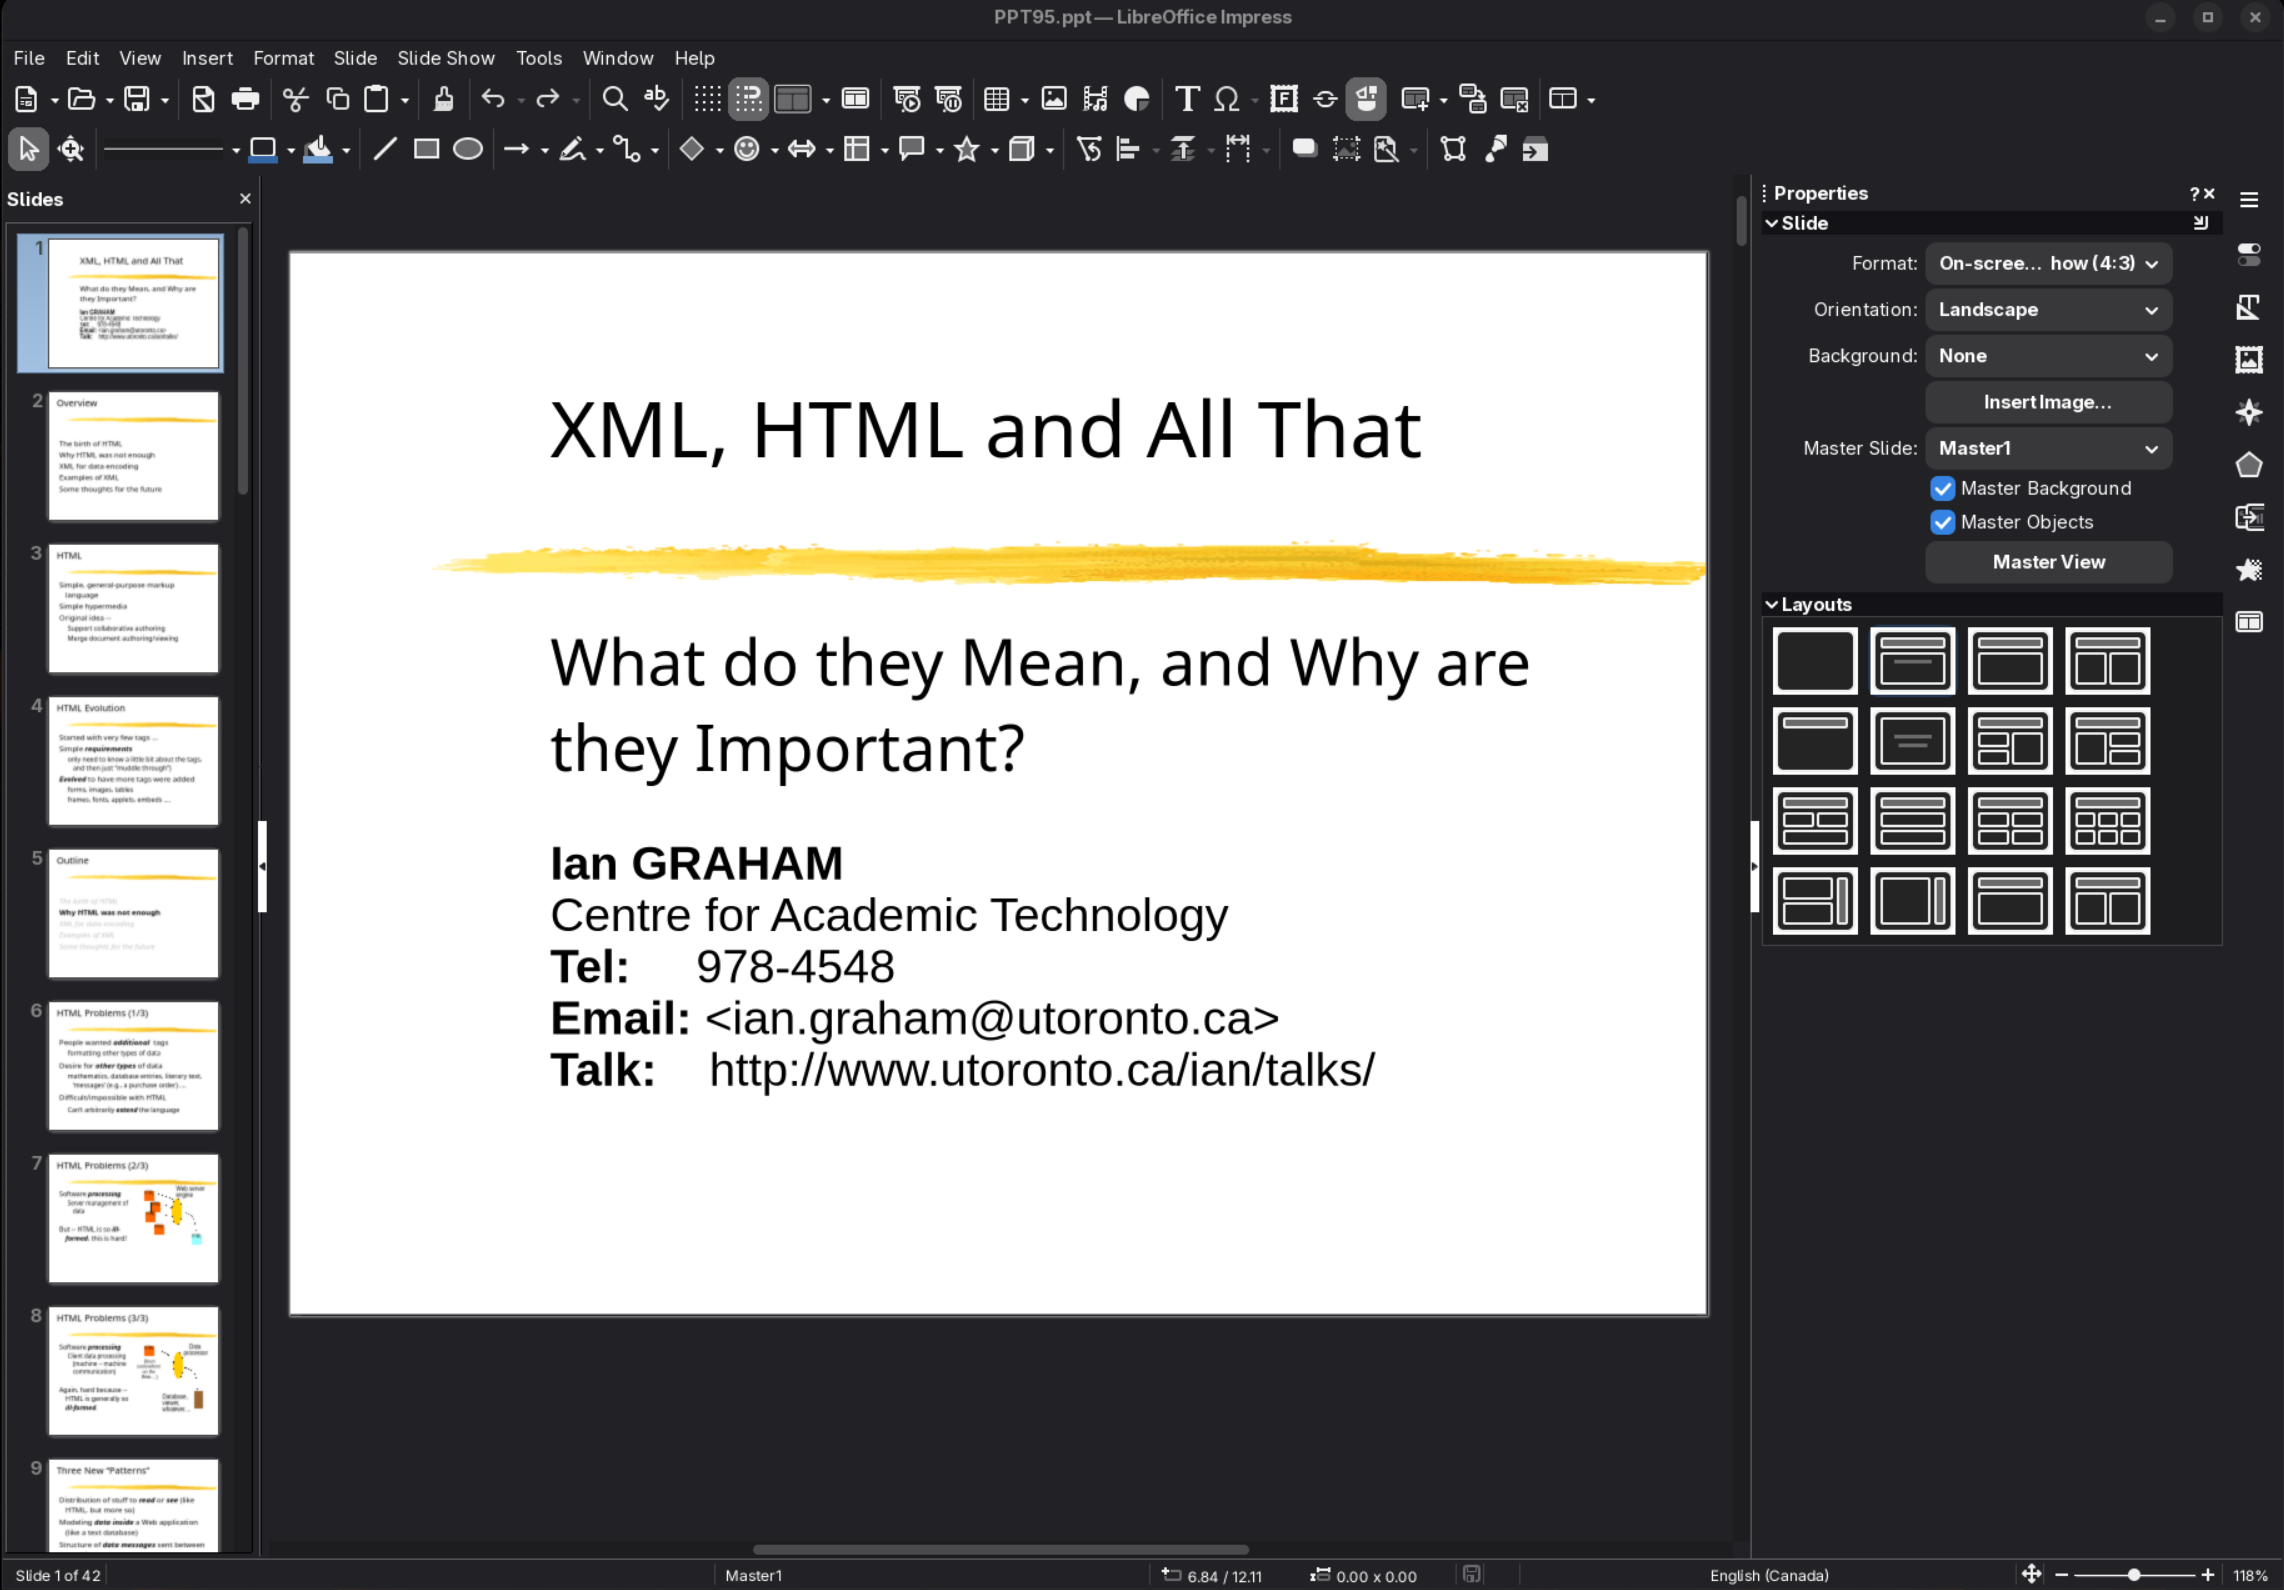The width and height of the screenshot is (2284, 1590).
Task: Click the Zoom & Pan tool icon
Action: 71,150
